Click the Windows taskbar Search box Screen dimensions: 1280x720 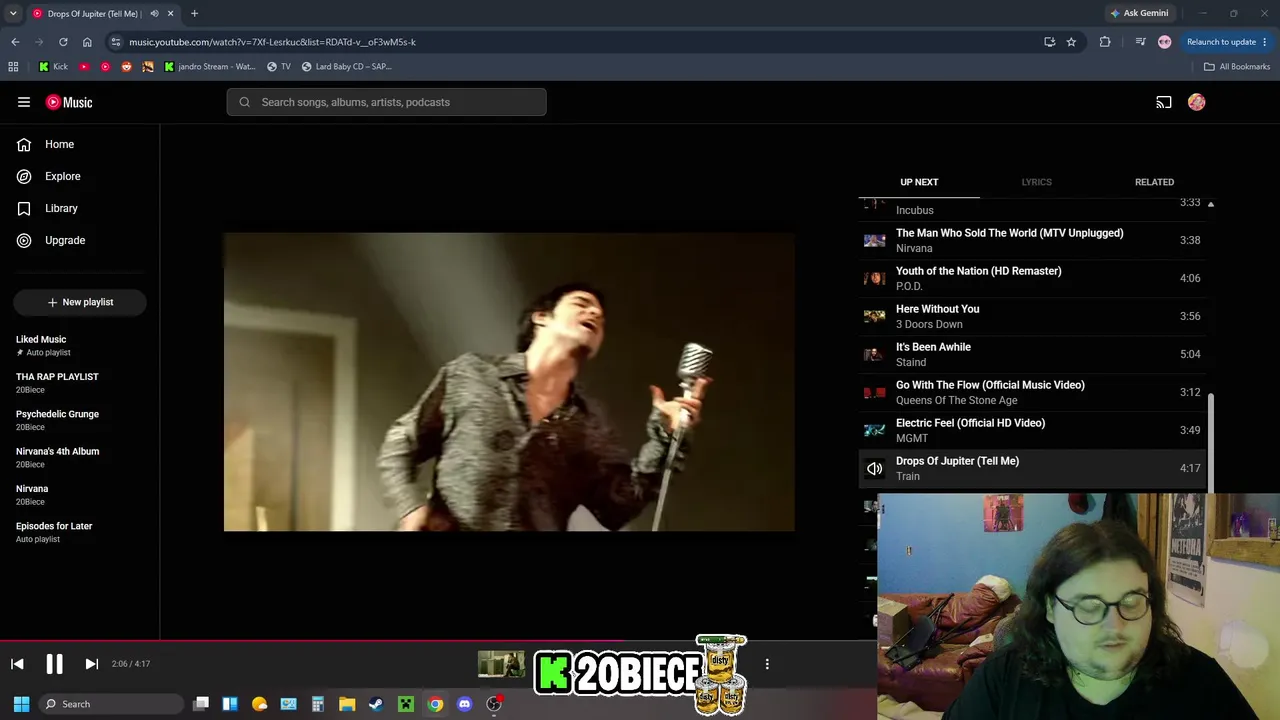coord(111,704)
